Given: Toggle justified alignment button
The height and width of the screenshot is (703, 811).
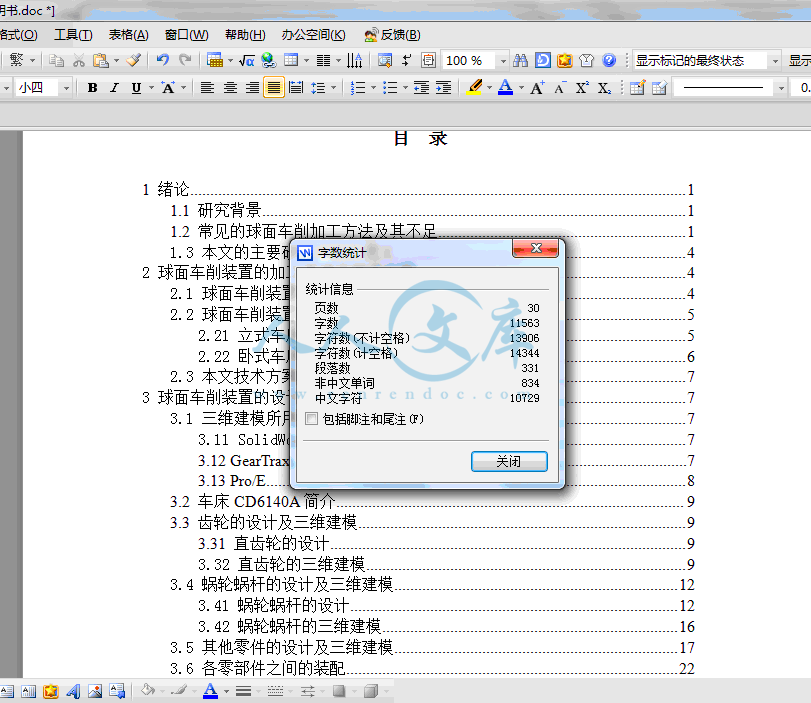Looking at the screenshot, I should 274,88.
